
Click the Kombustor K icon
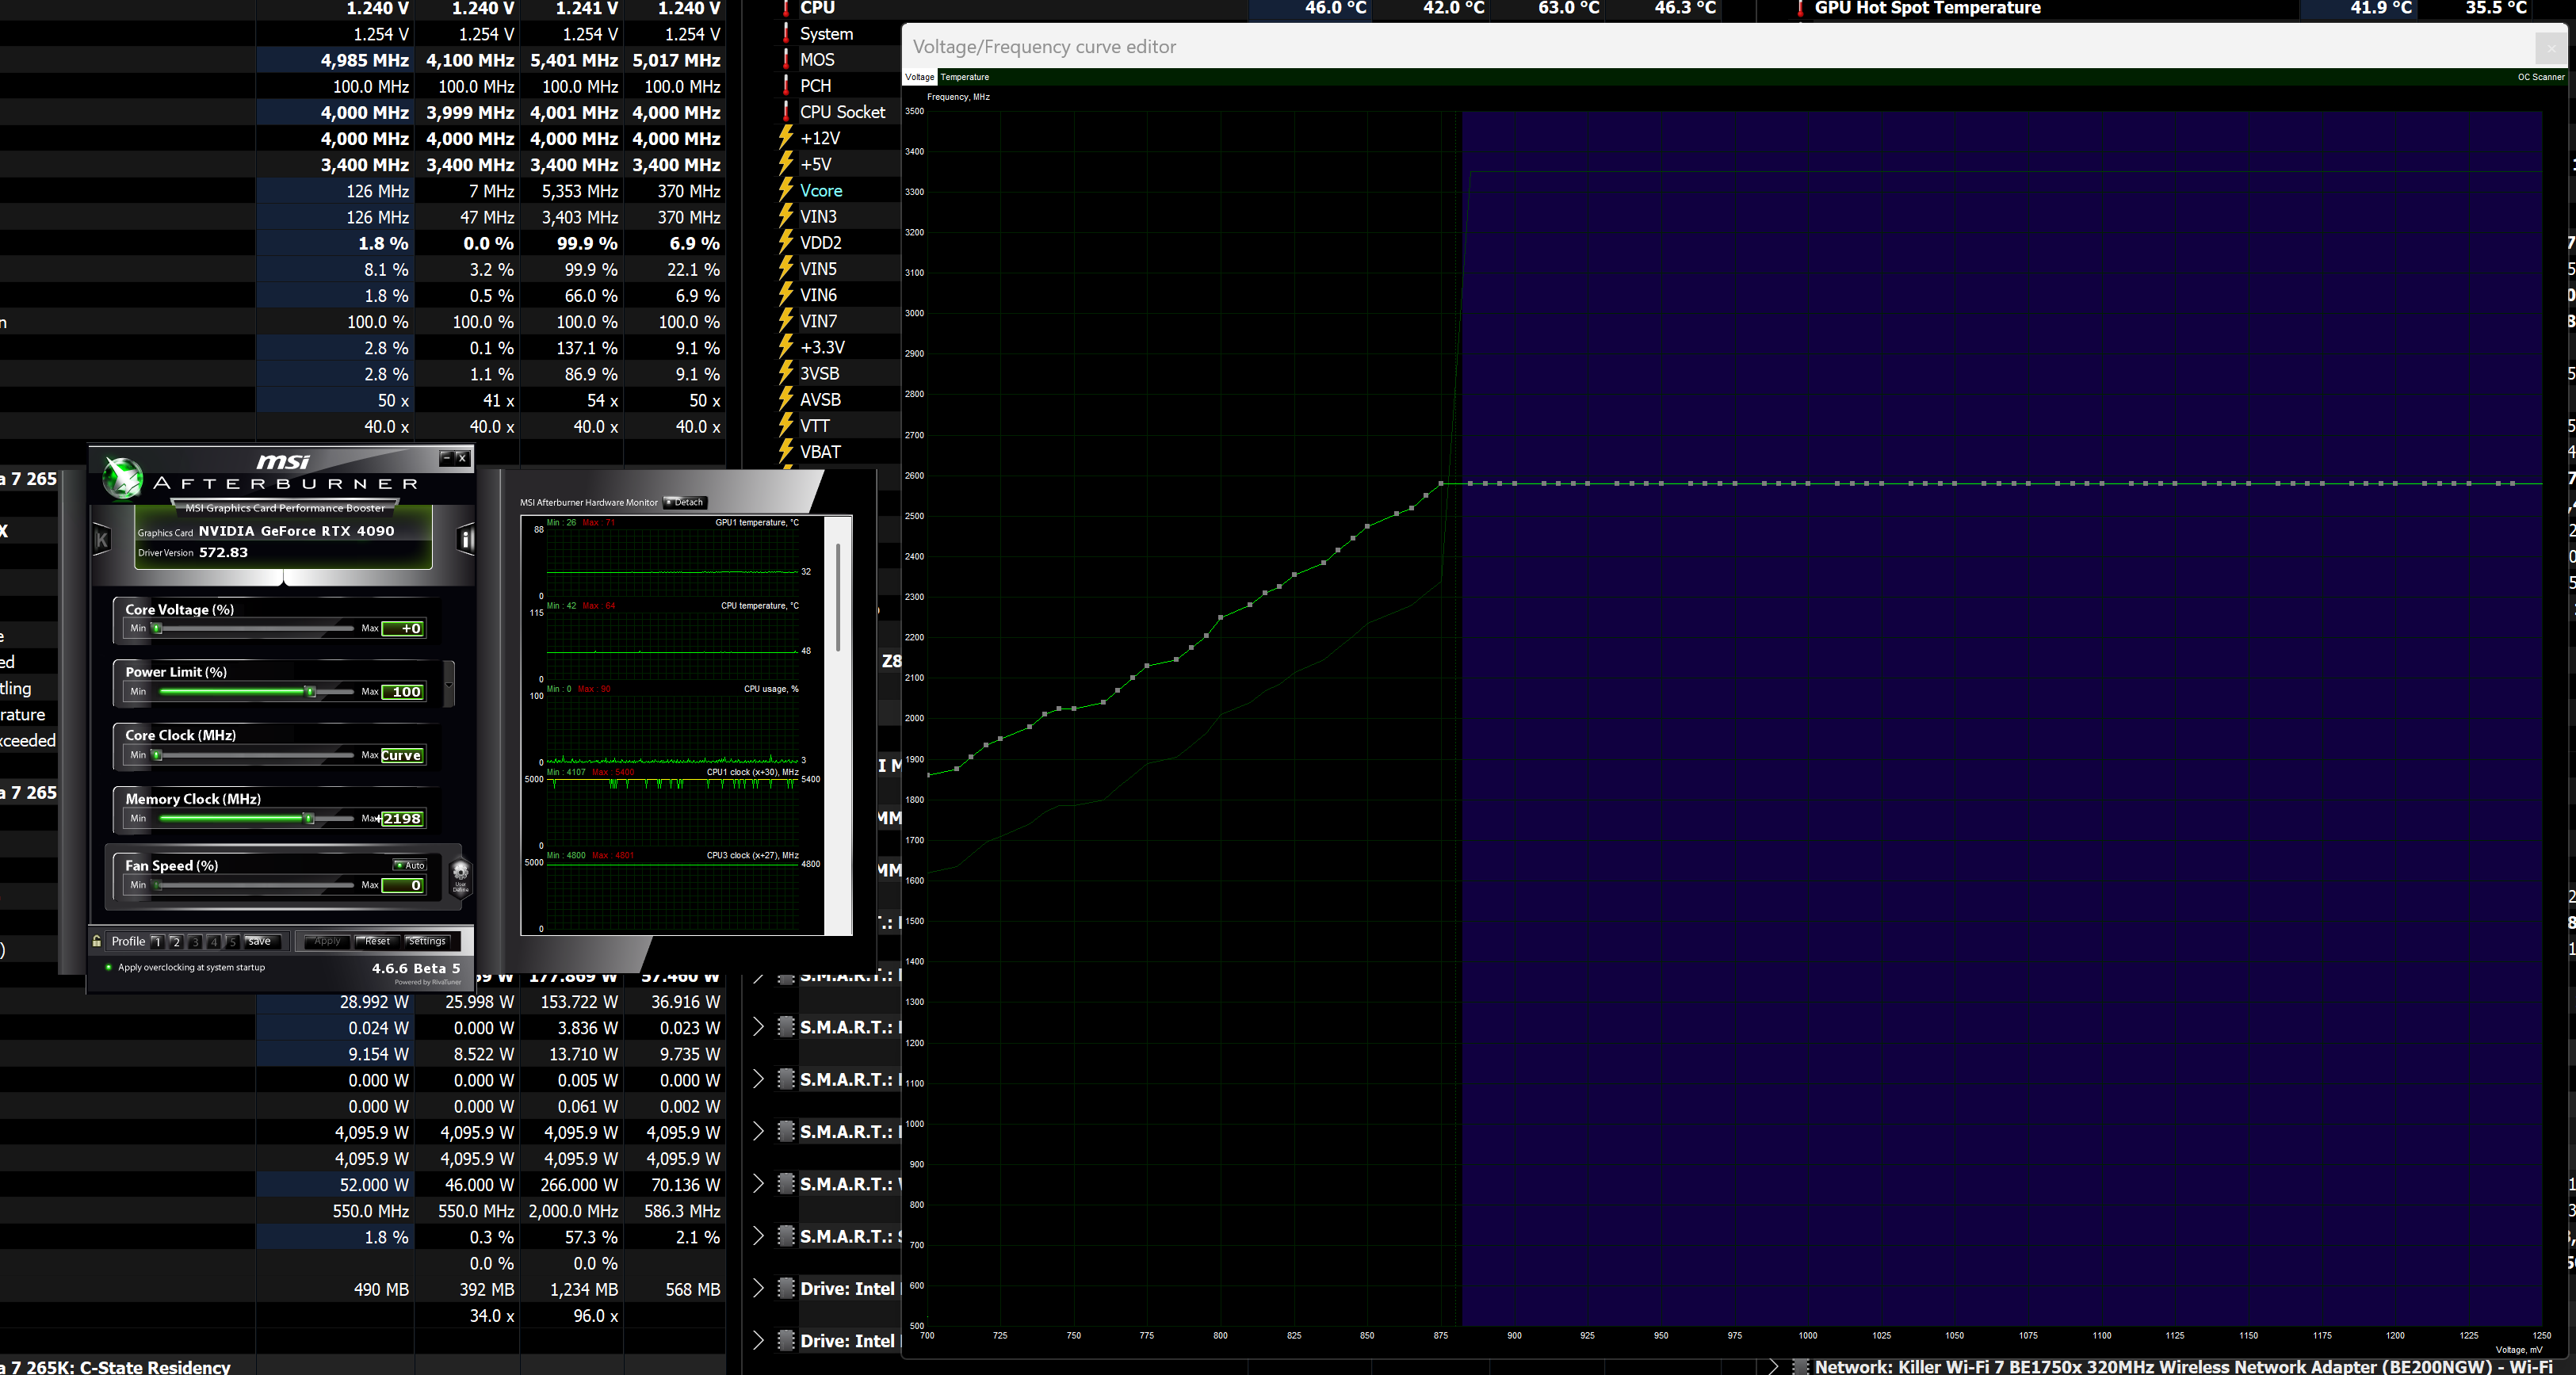[101, 541]
